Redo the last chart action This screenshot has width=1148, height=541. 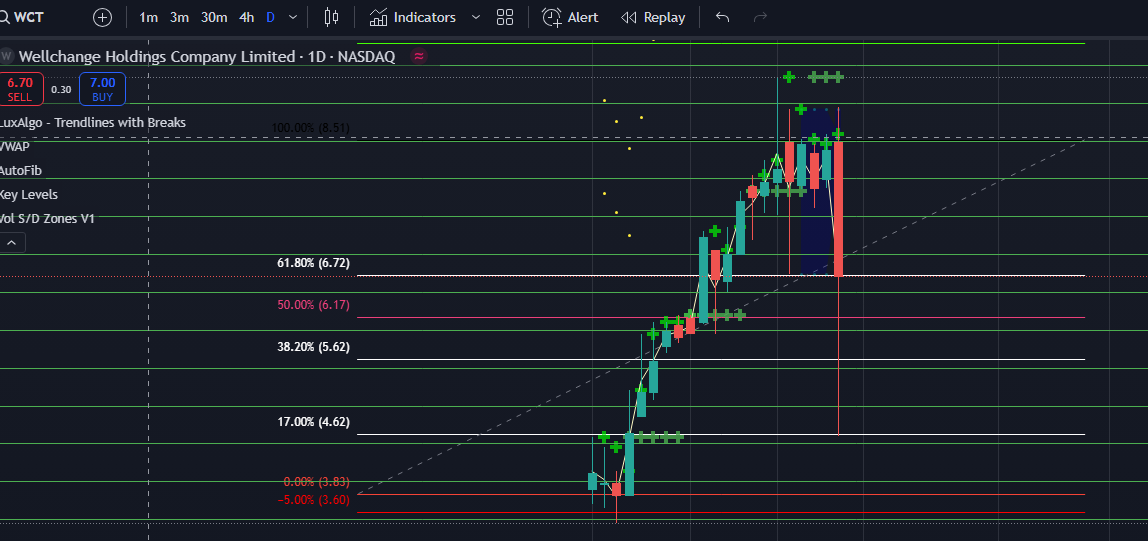point(761,18)
